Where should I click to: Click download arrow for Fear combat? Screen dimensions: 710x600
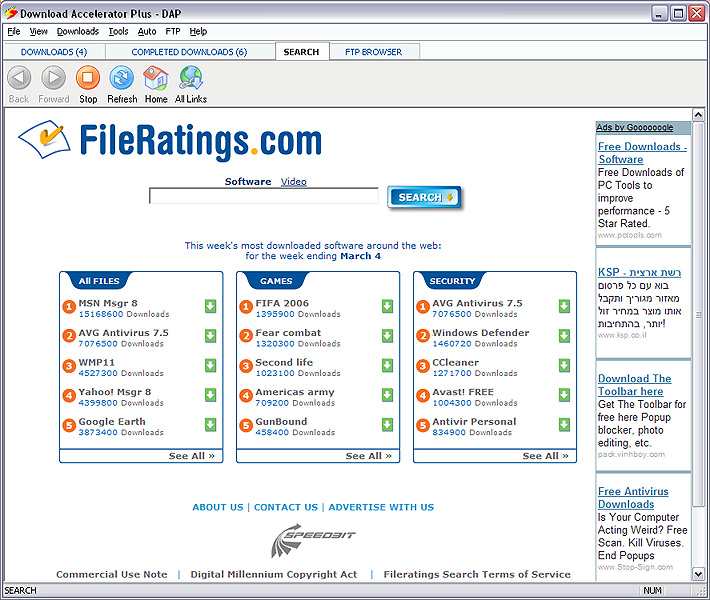click(x=387, y=336)
